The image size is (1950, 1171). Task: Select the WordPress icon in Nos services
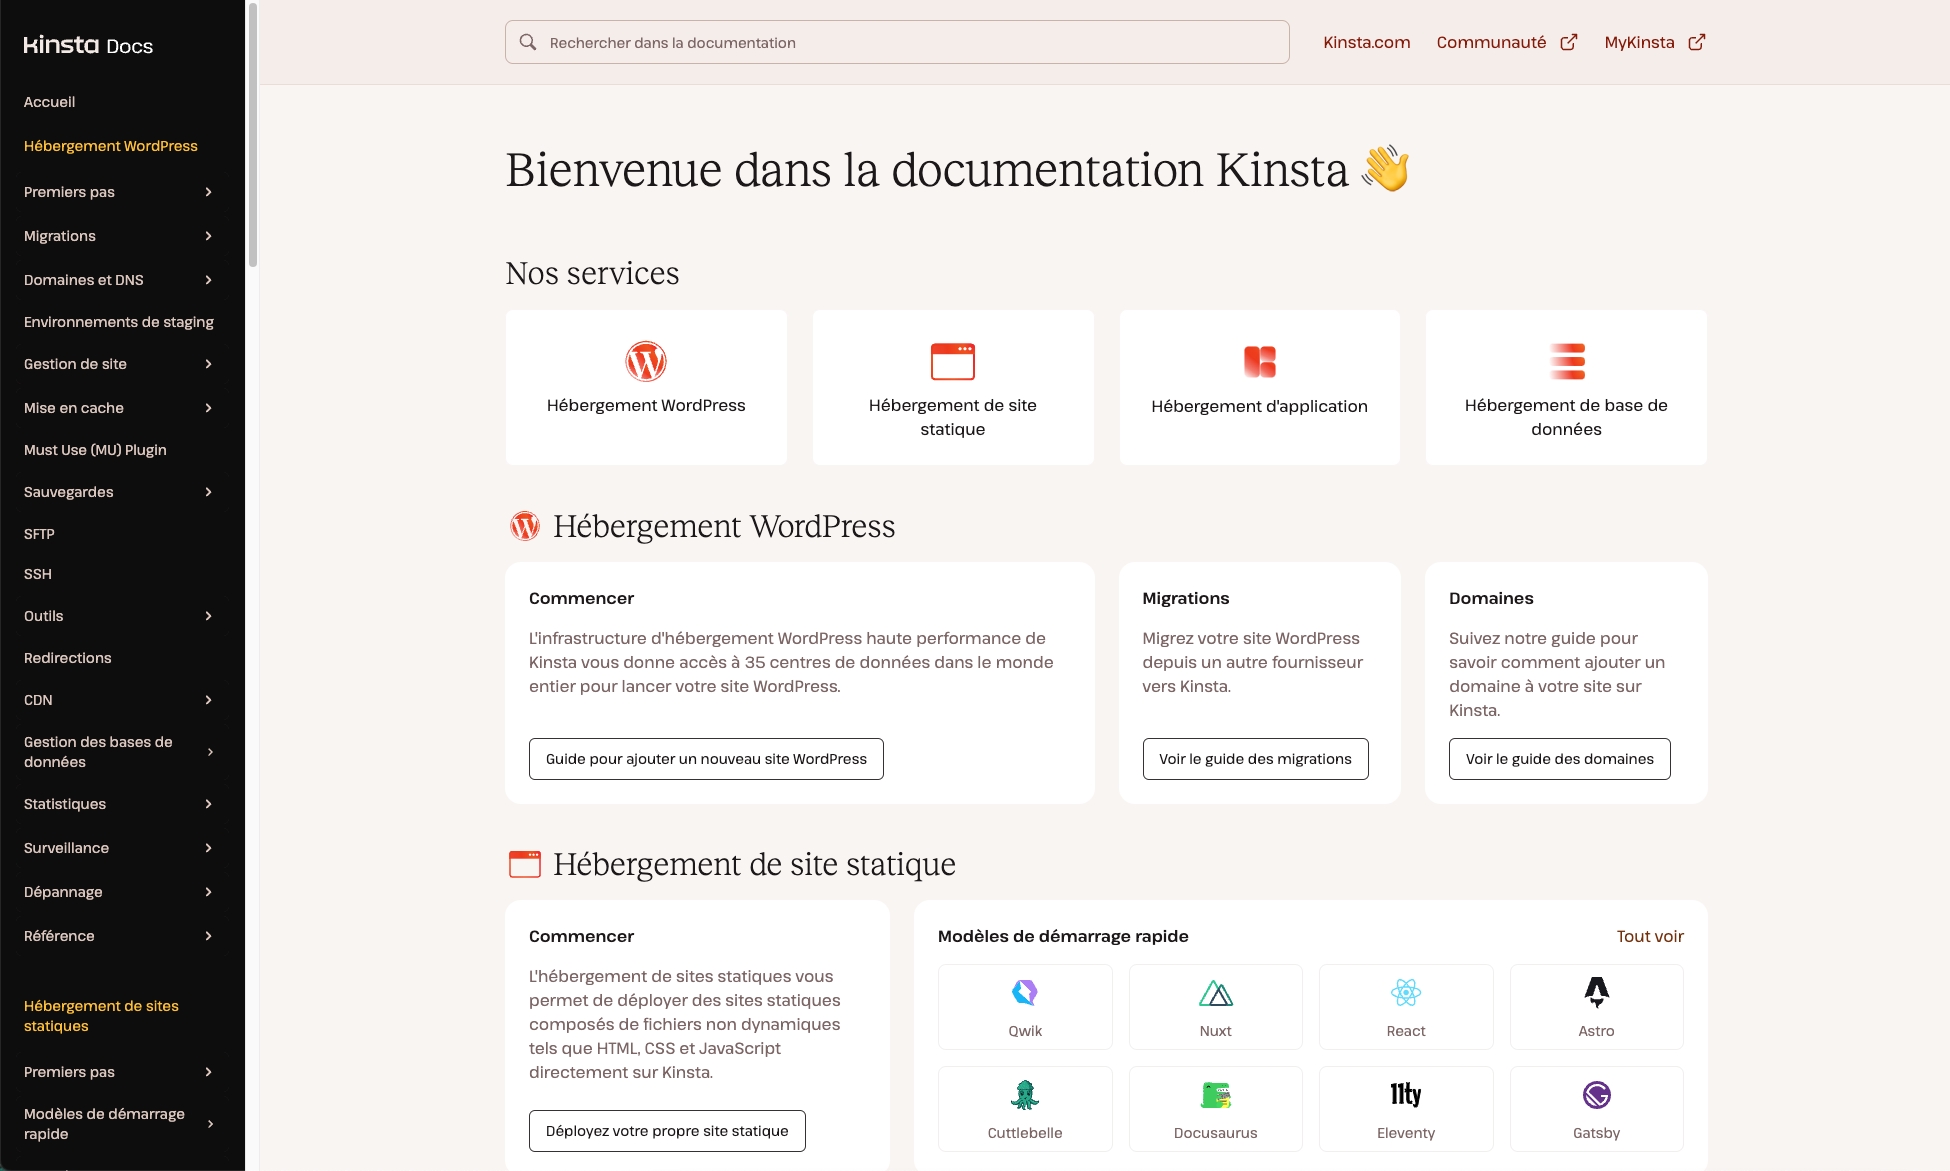pyautogui.click(x=646, y=361)
